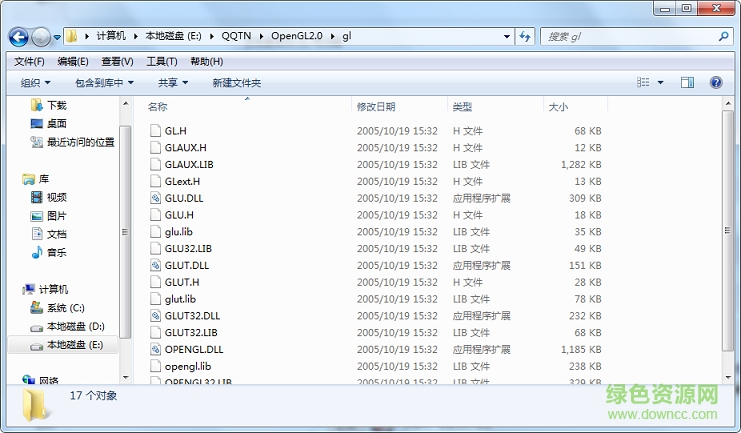
Task: Sort by 类型 column header
Action: (462, 107)
